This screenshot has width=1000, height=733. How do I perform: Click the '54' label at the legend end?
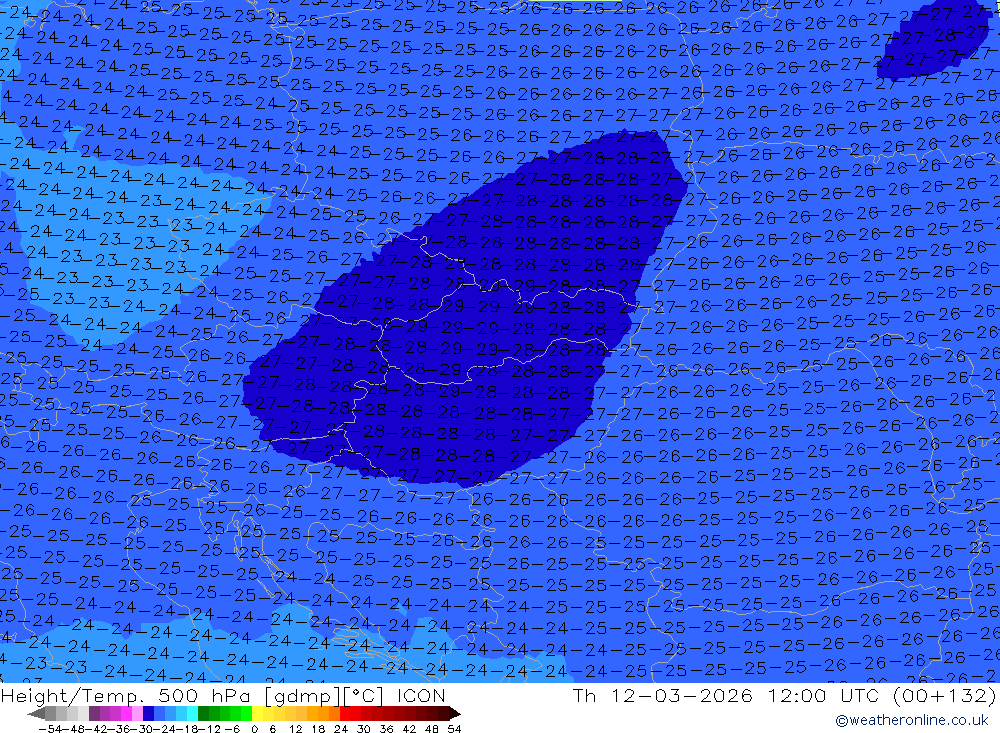(x=454, y=729)
